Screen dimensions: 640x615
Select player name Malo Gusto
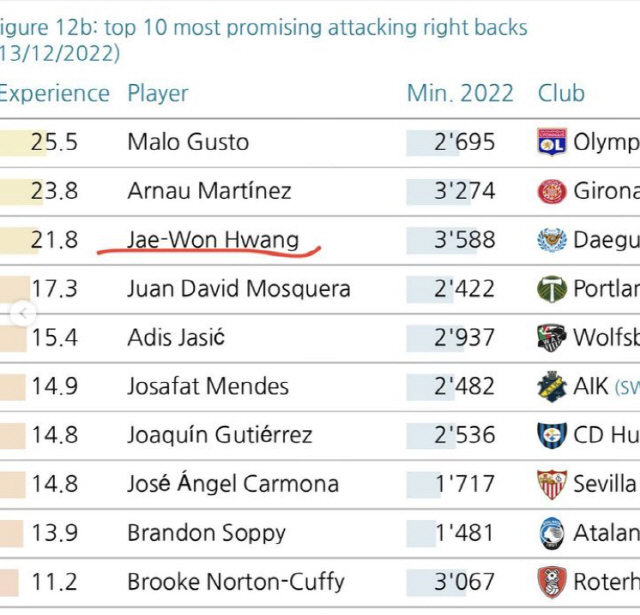188,142
